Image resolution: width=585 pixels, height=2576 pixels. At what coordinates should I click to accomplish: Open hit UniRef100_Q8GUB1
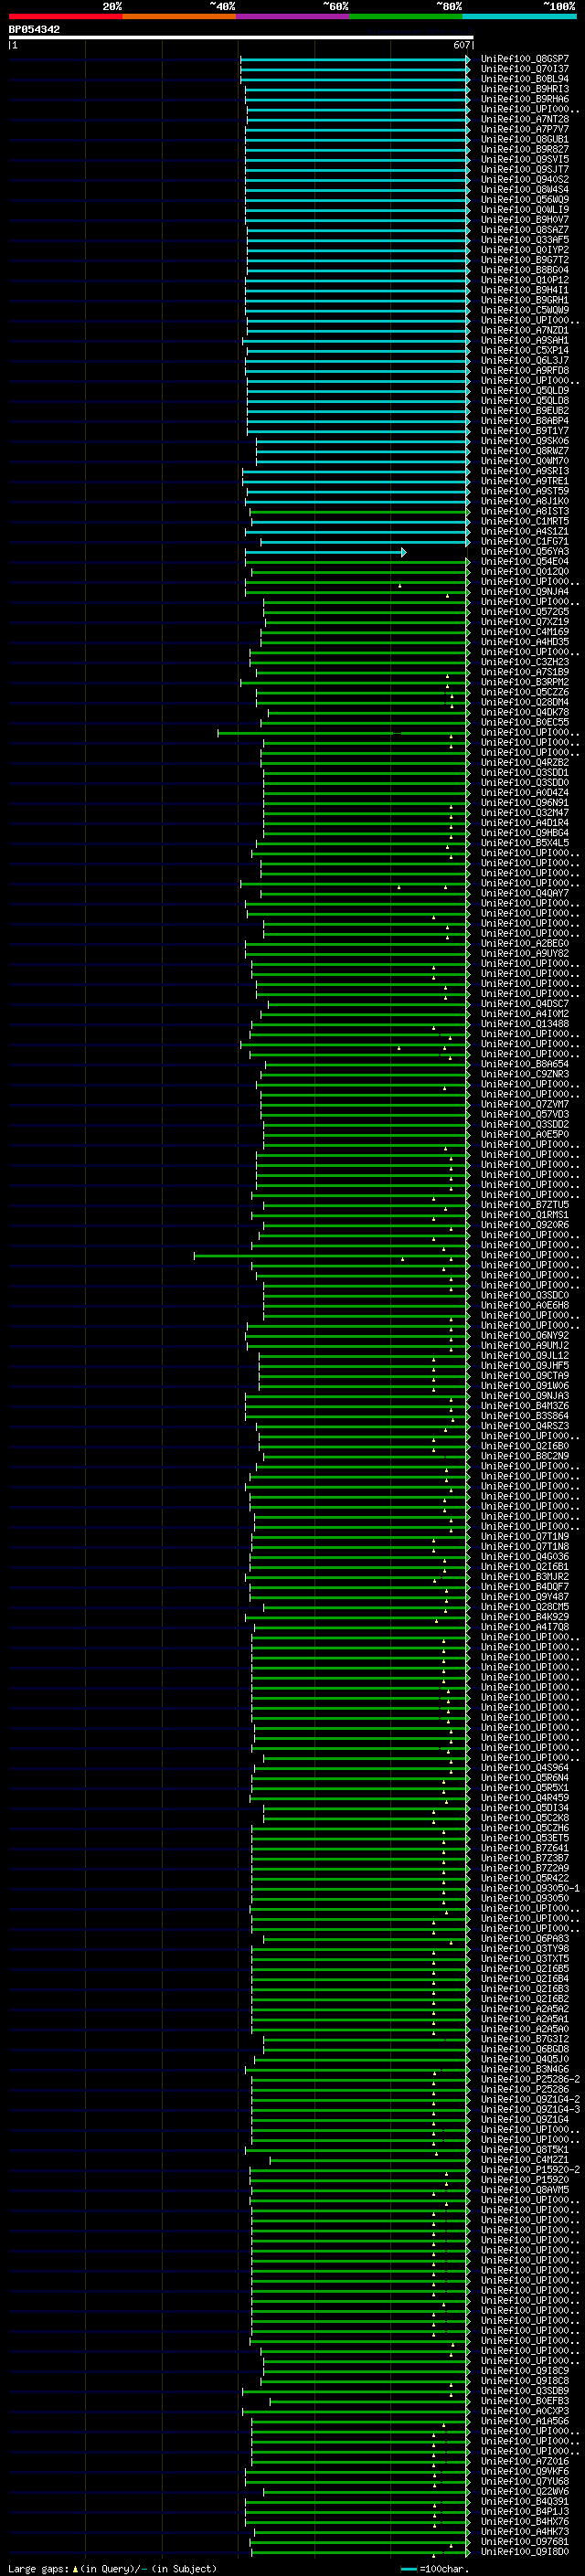[x=524, y=139]
